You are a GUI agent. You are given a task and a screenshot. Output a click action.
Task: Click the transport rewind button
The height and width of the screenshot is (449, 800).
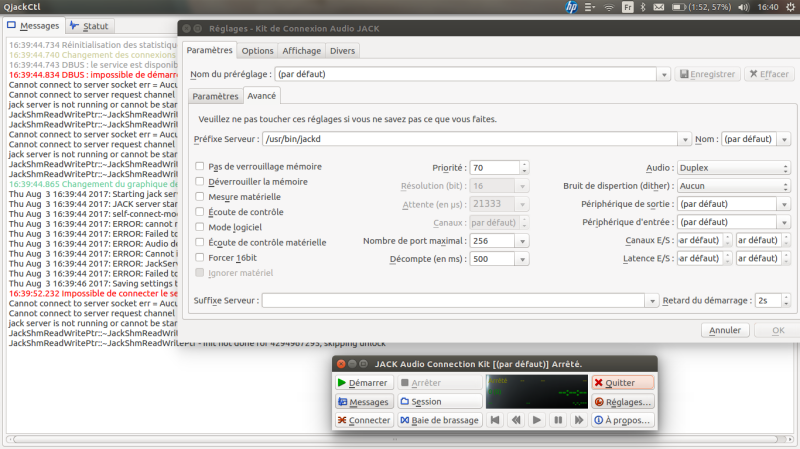point(516,420)
